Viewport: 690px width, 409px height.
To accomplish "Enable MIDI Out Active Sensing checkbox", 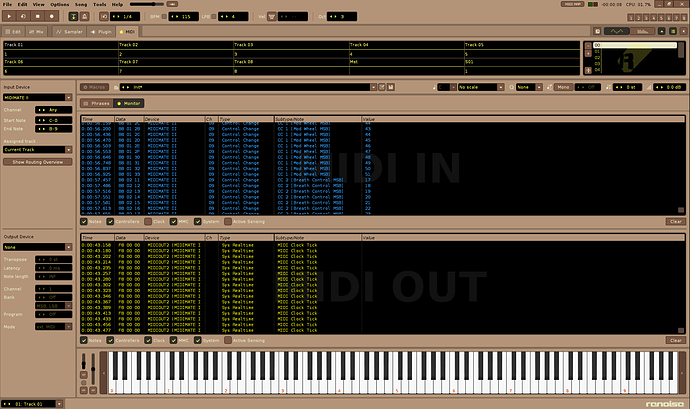I will 228,340.
